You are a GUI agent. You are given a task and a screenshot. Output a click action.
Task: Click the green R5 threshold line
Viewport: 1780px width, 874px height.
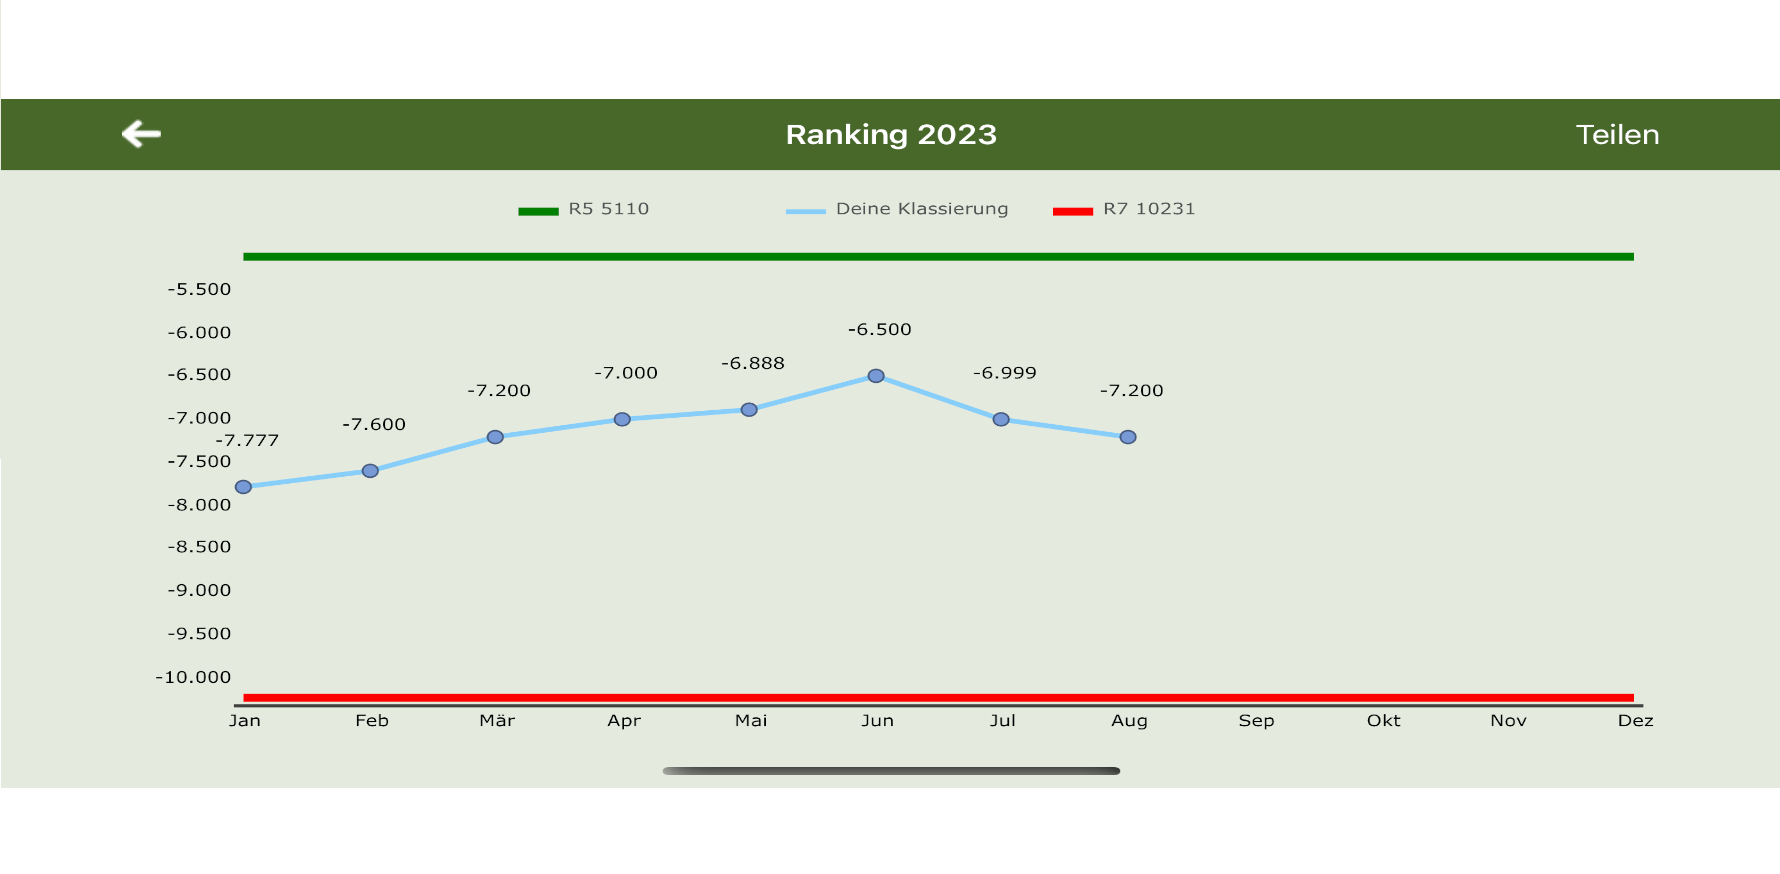[938, 257]
